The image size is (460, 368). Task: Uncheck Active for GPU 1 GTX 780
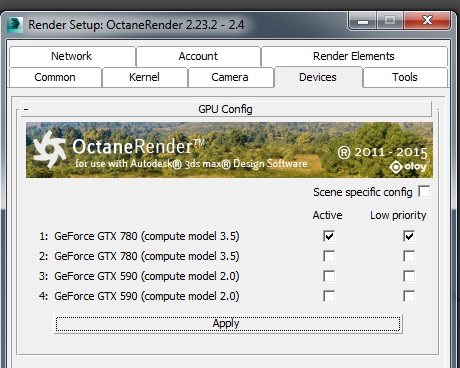coord(329,236)
